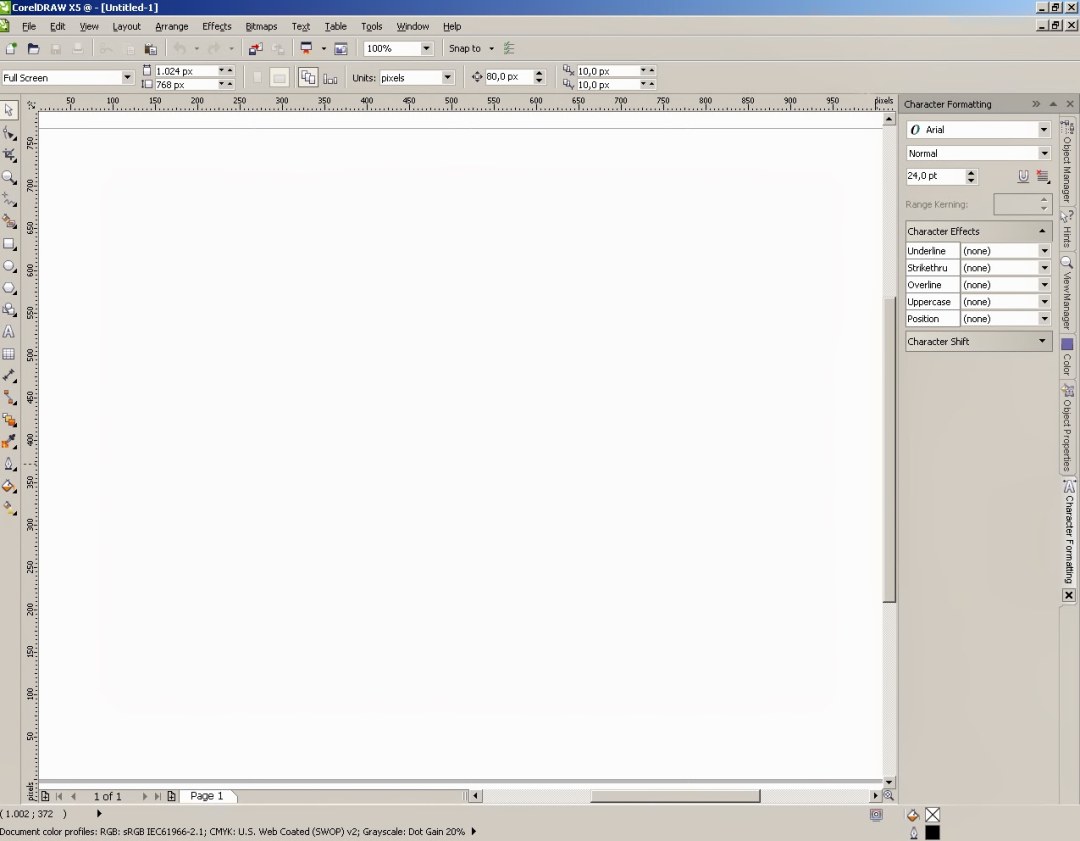1080x841 pixels.
Task: Pick the Polygon tool
Action: click(x=9, y=288)
